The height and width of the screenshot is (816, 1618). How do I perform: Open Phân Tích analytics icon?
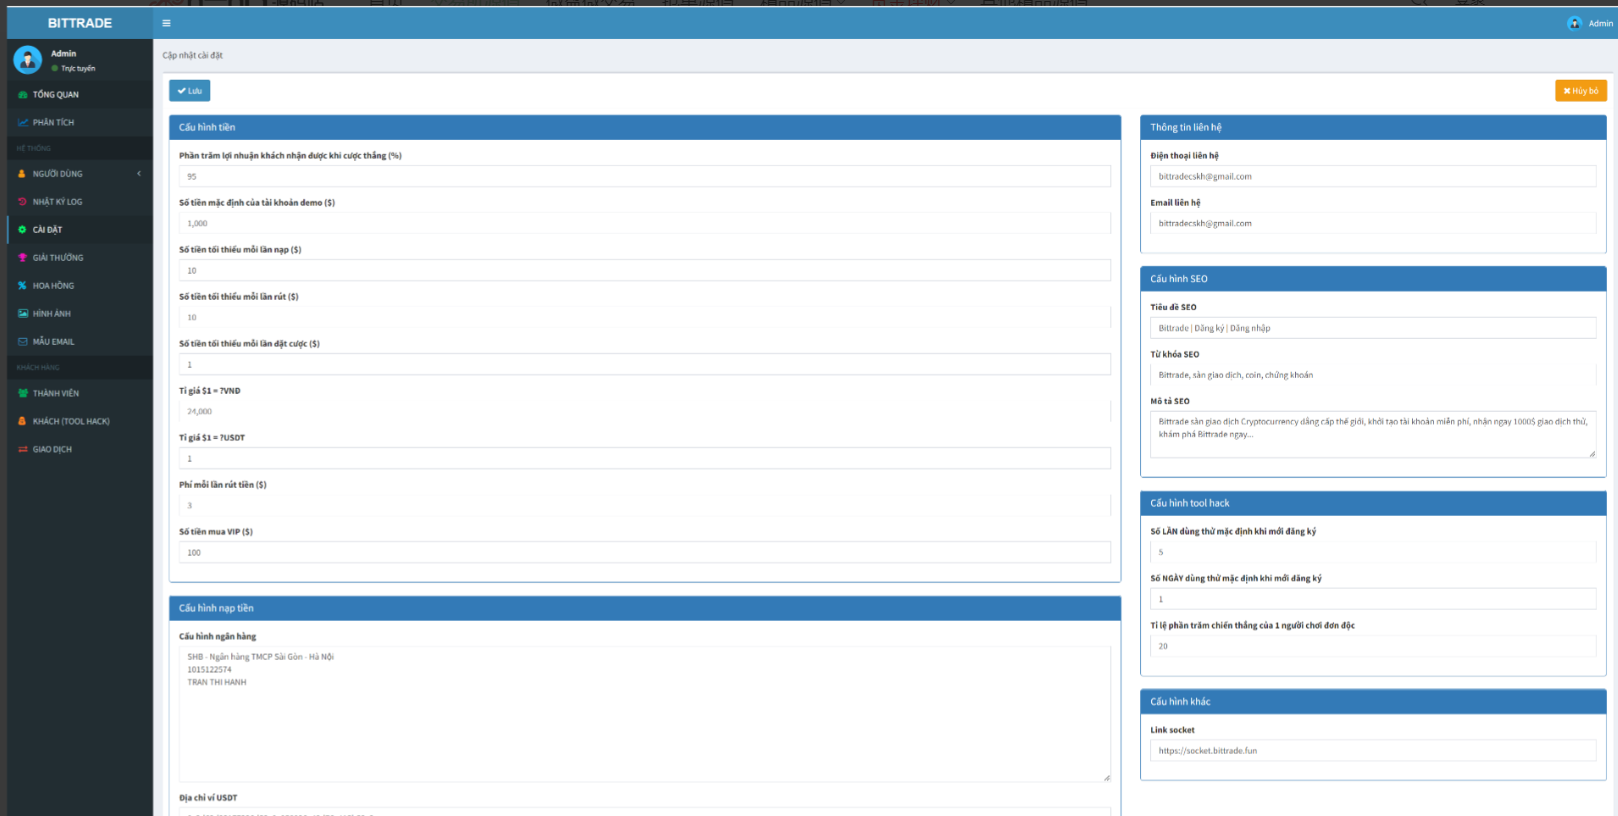coord(22,123)
